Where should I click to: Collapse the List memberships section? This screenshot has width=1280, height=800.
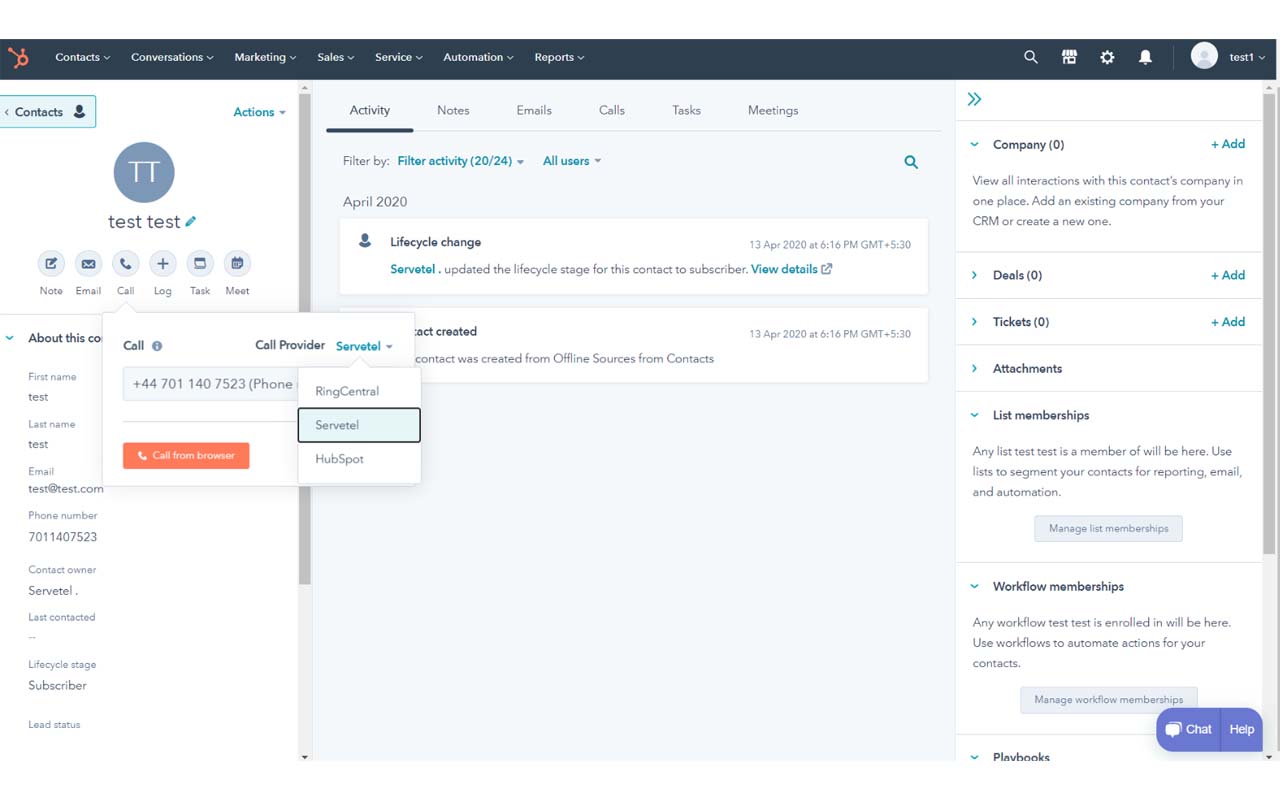974,415
